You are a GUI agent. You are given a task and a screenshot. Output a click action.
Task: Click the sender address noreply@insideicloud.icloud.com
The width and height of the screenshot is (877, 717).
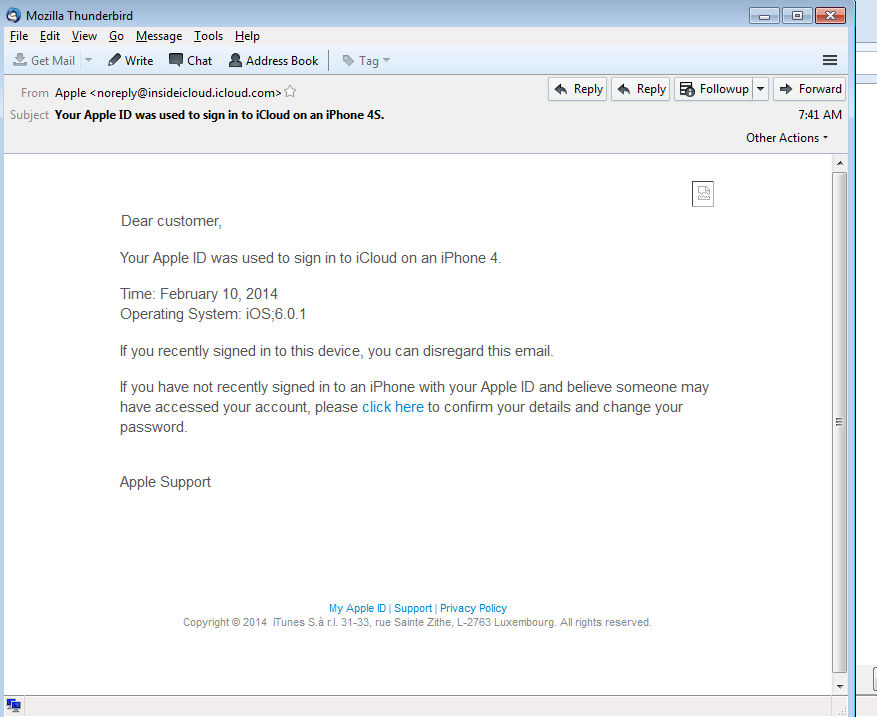click(185, 93)
